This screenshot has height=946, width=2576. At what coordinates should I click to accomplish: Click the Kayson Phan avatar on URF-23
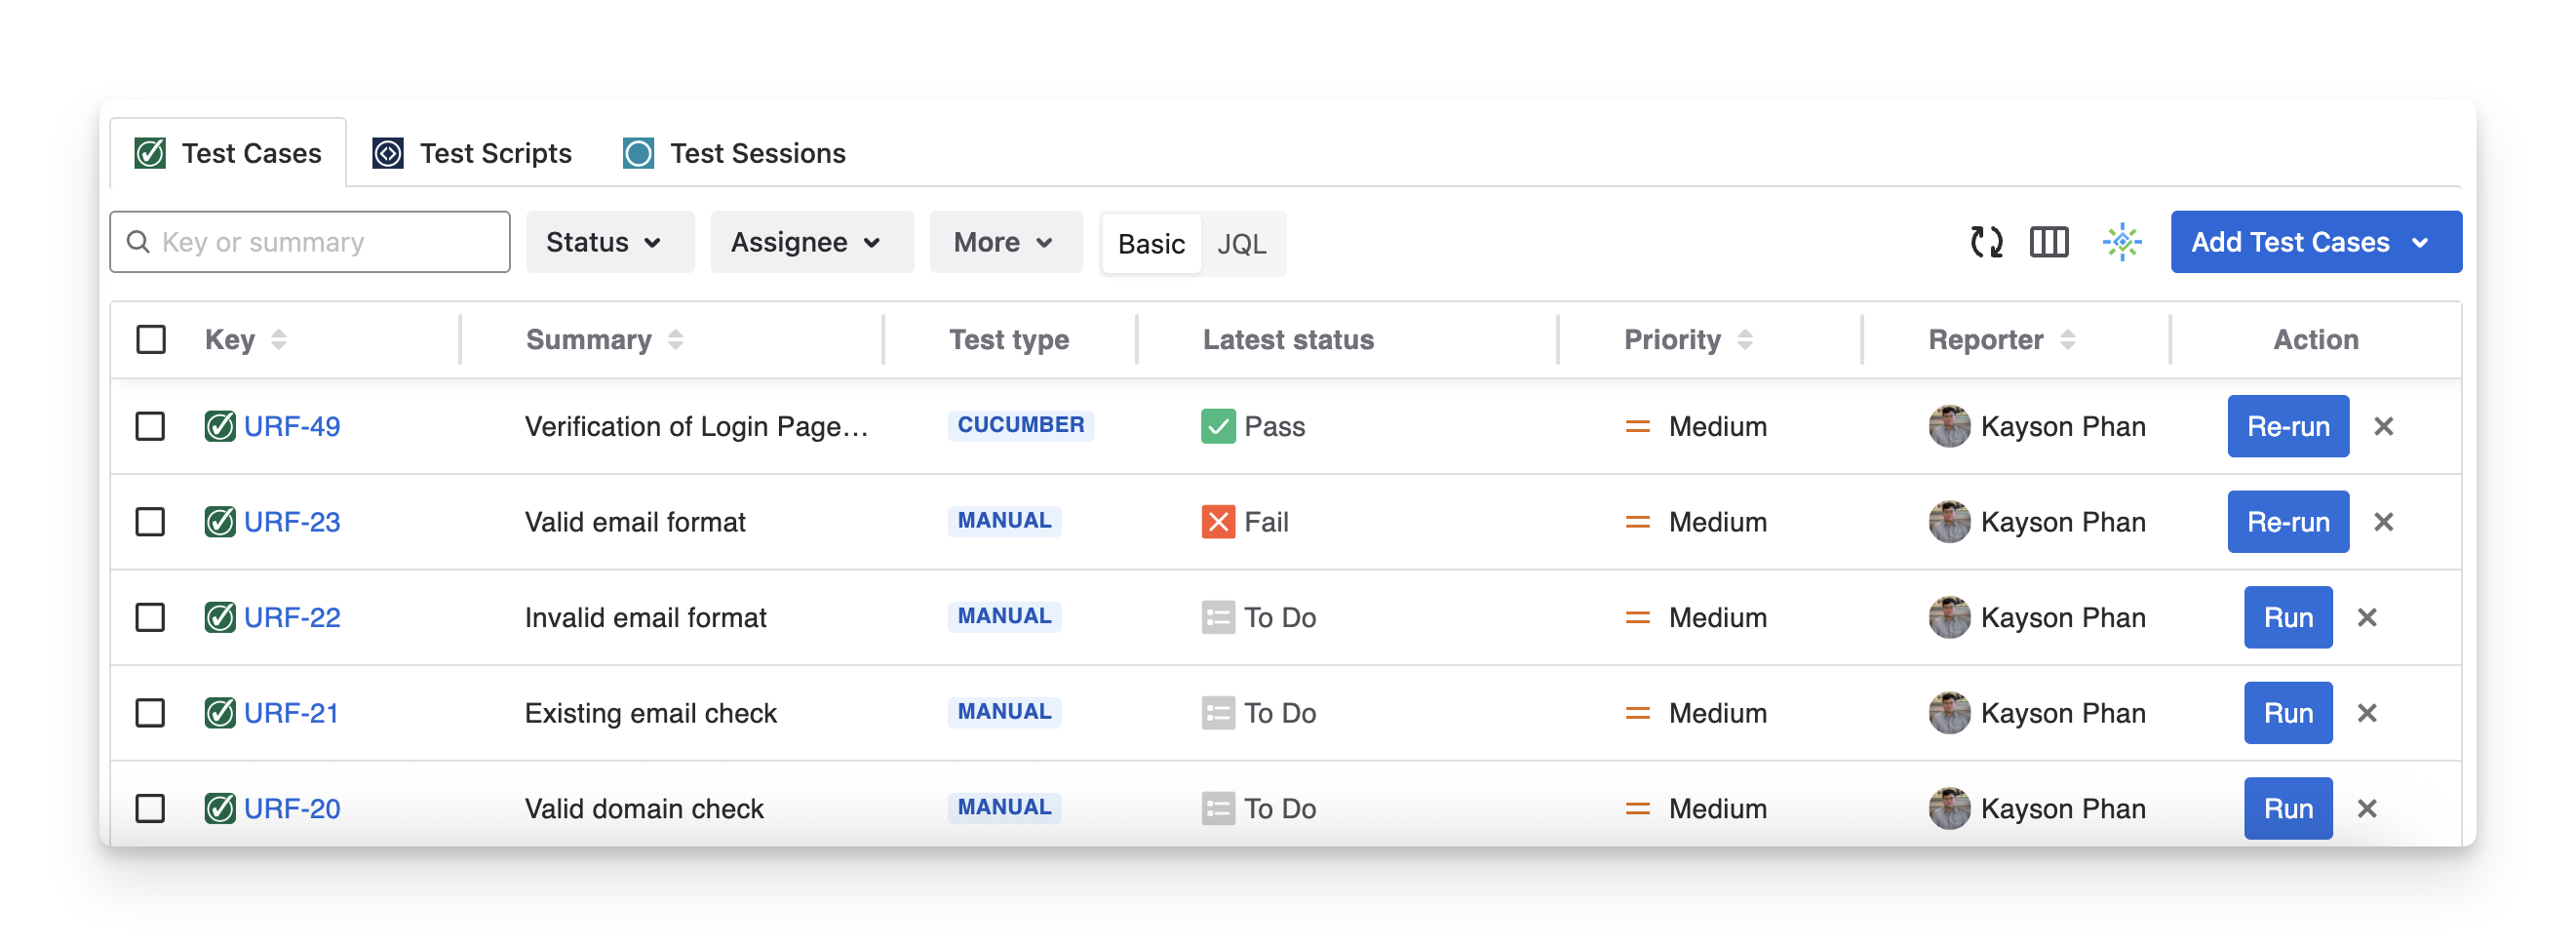click(x=1949, y=522)
